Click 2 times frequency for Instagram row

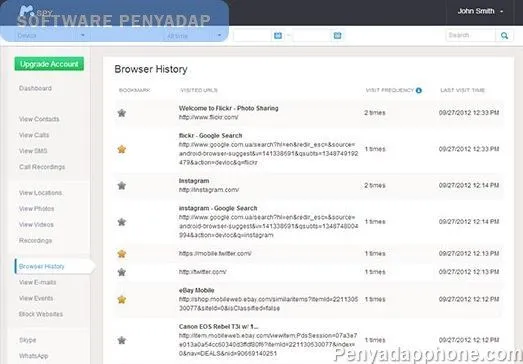pyautogui.click(x=375, y=185)
